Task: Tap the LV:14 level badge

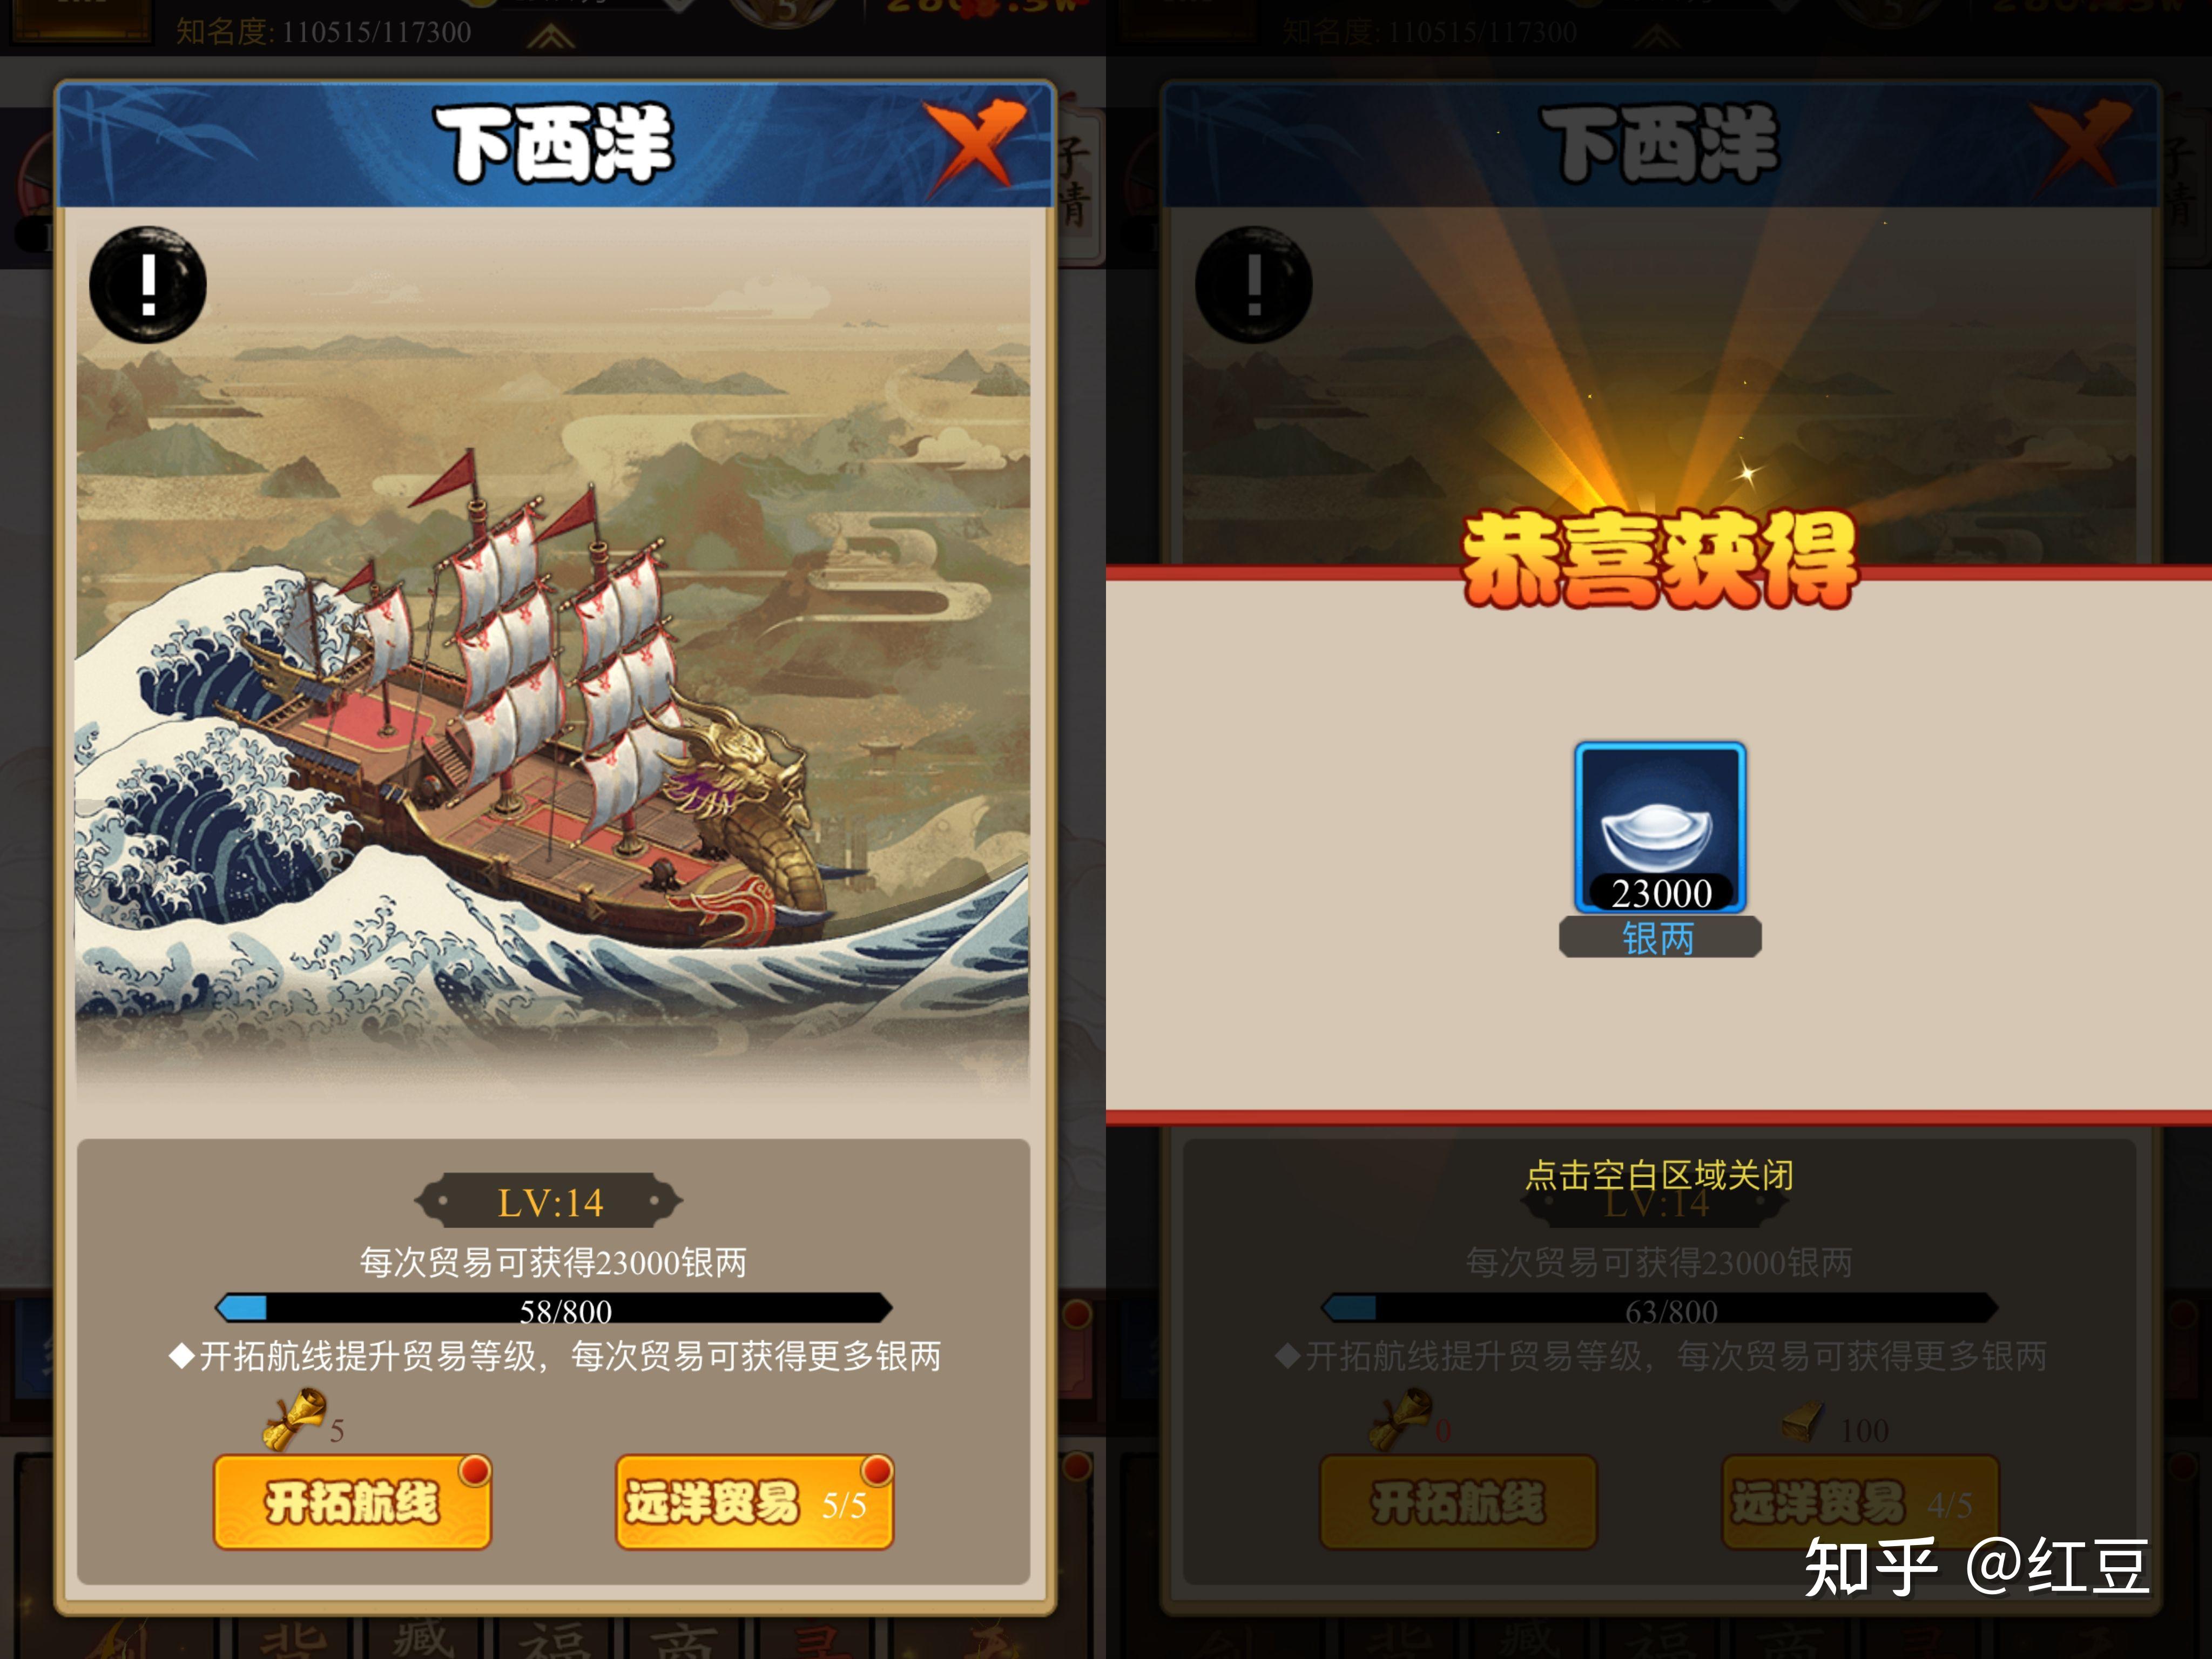Action: click(x=550, y=1202)
